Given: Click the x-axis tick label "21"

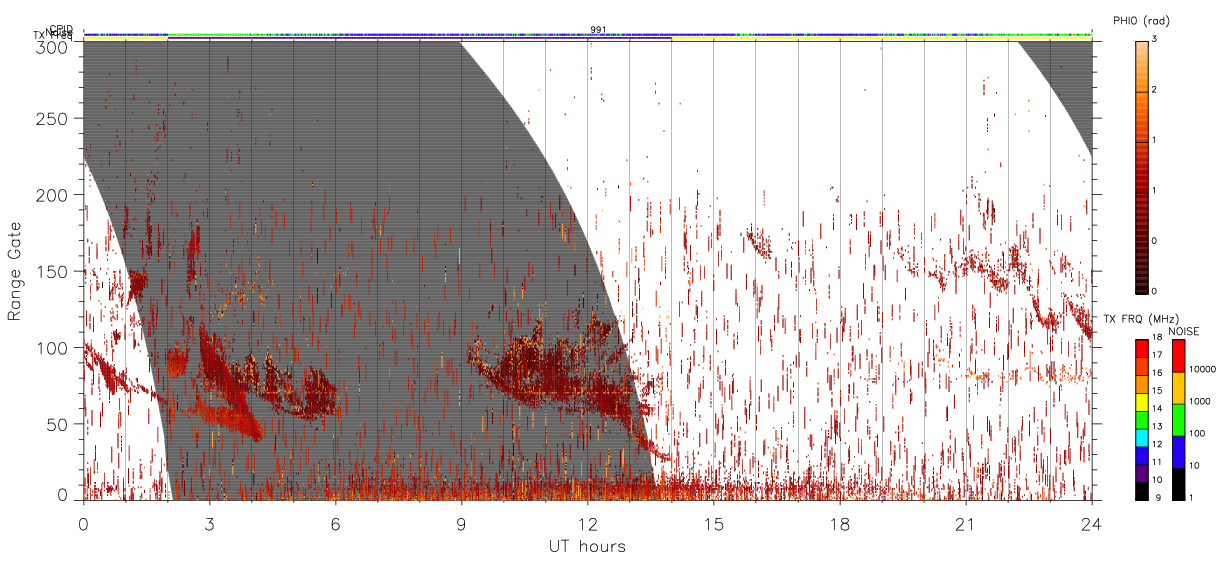Looking at the screenshot, I should [966, 524].
